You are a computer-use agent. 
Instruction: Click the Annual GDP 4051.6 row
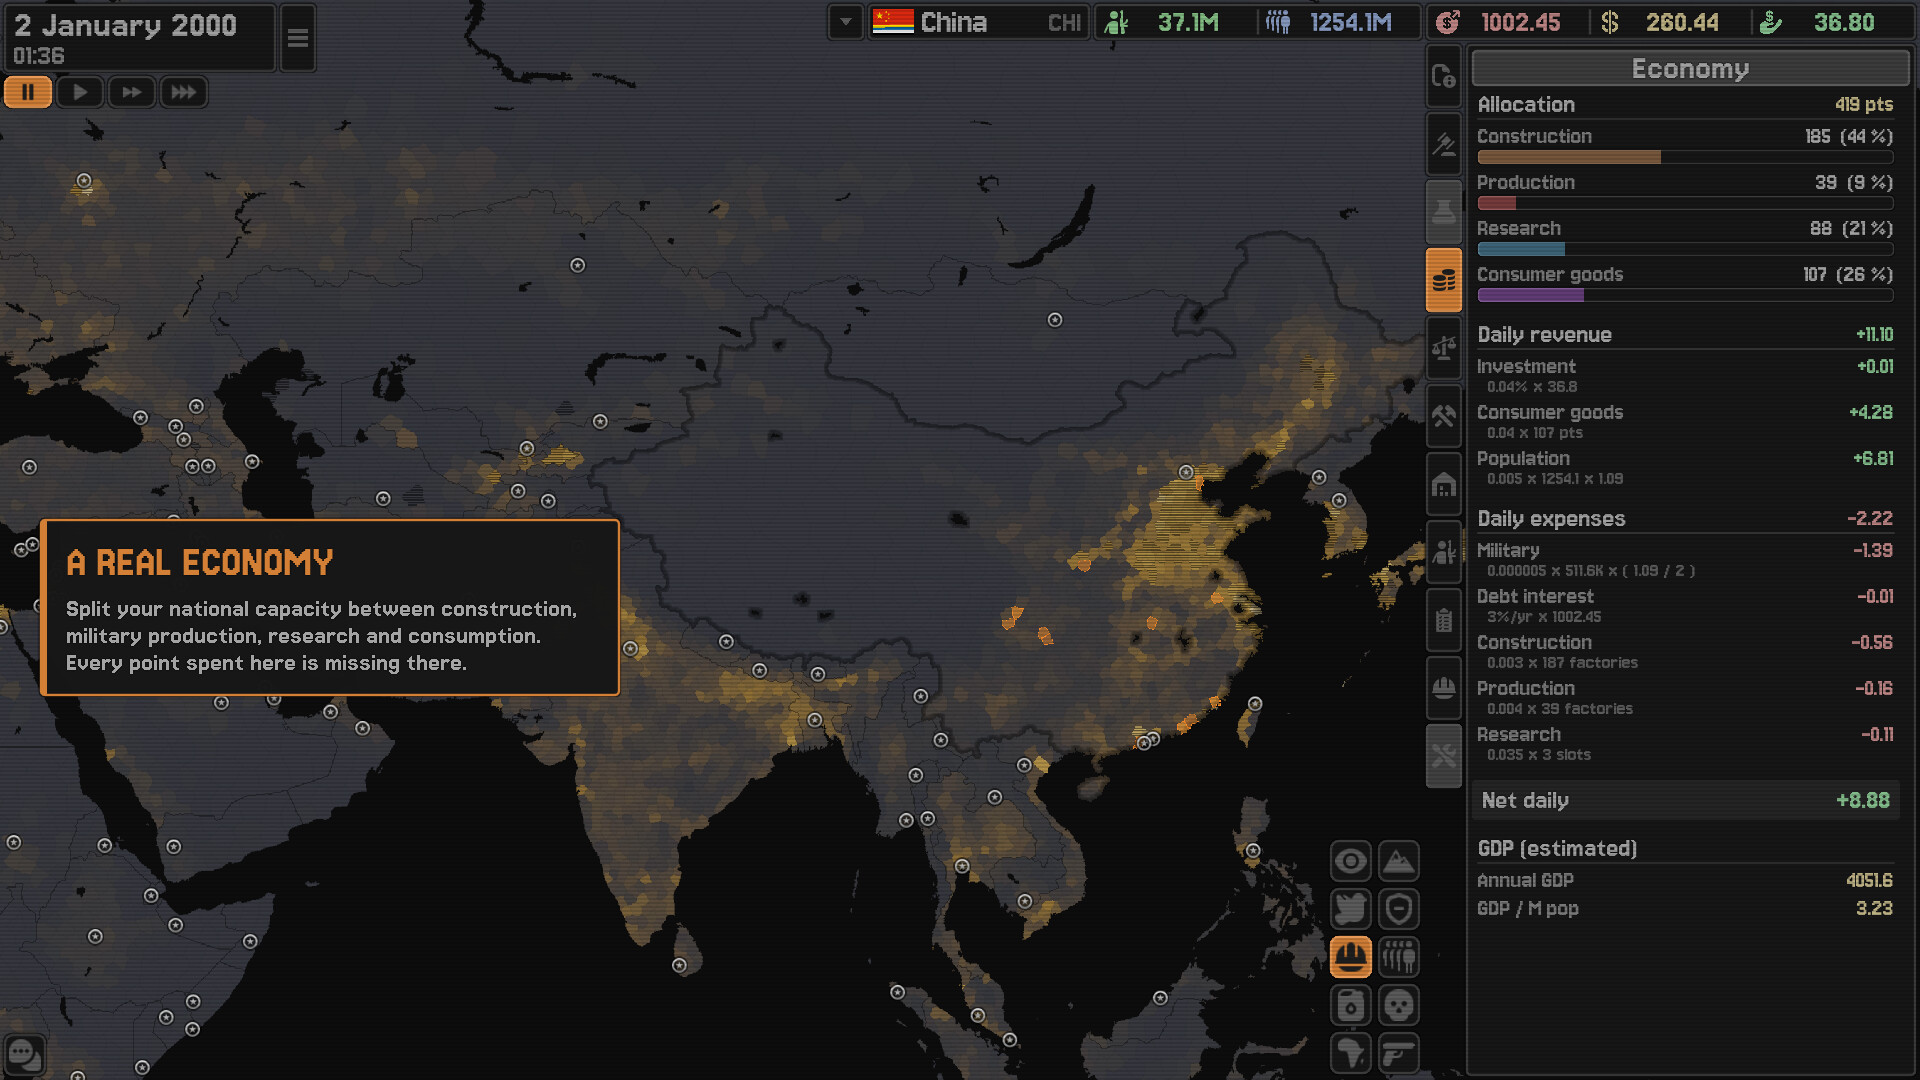(x=1685, y=880)
